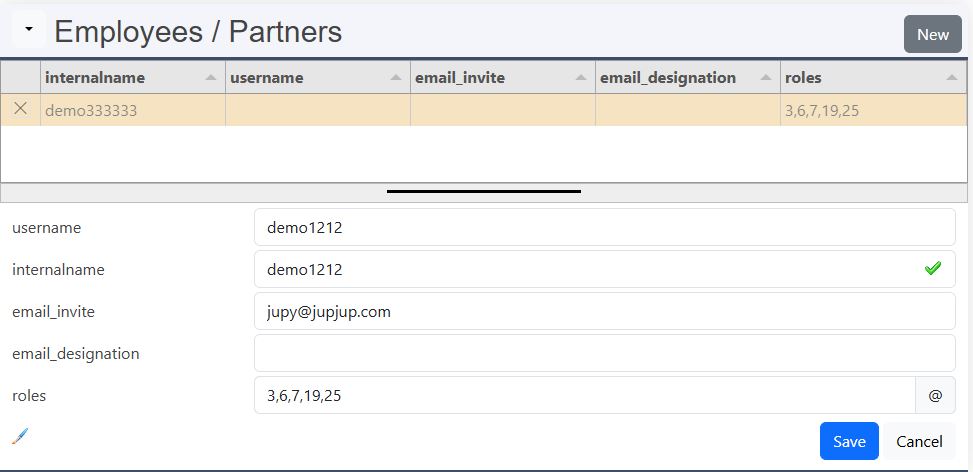
Task: Click the username input field
Action: click(604, 227)
